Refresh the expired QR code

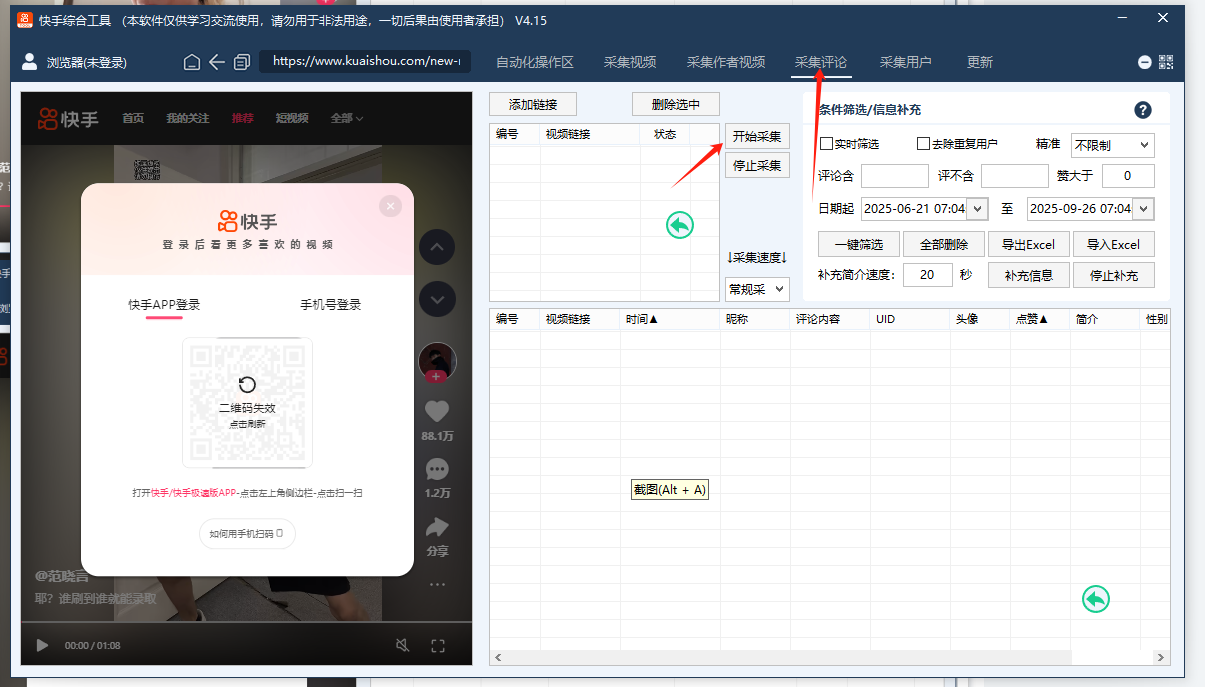(247, 384)
